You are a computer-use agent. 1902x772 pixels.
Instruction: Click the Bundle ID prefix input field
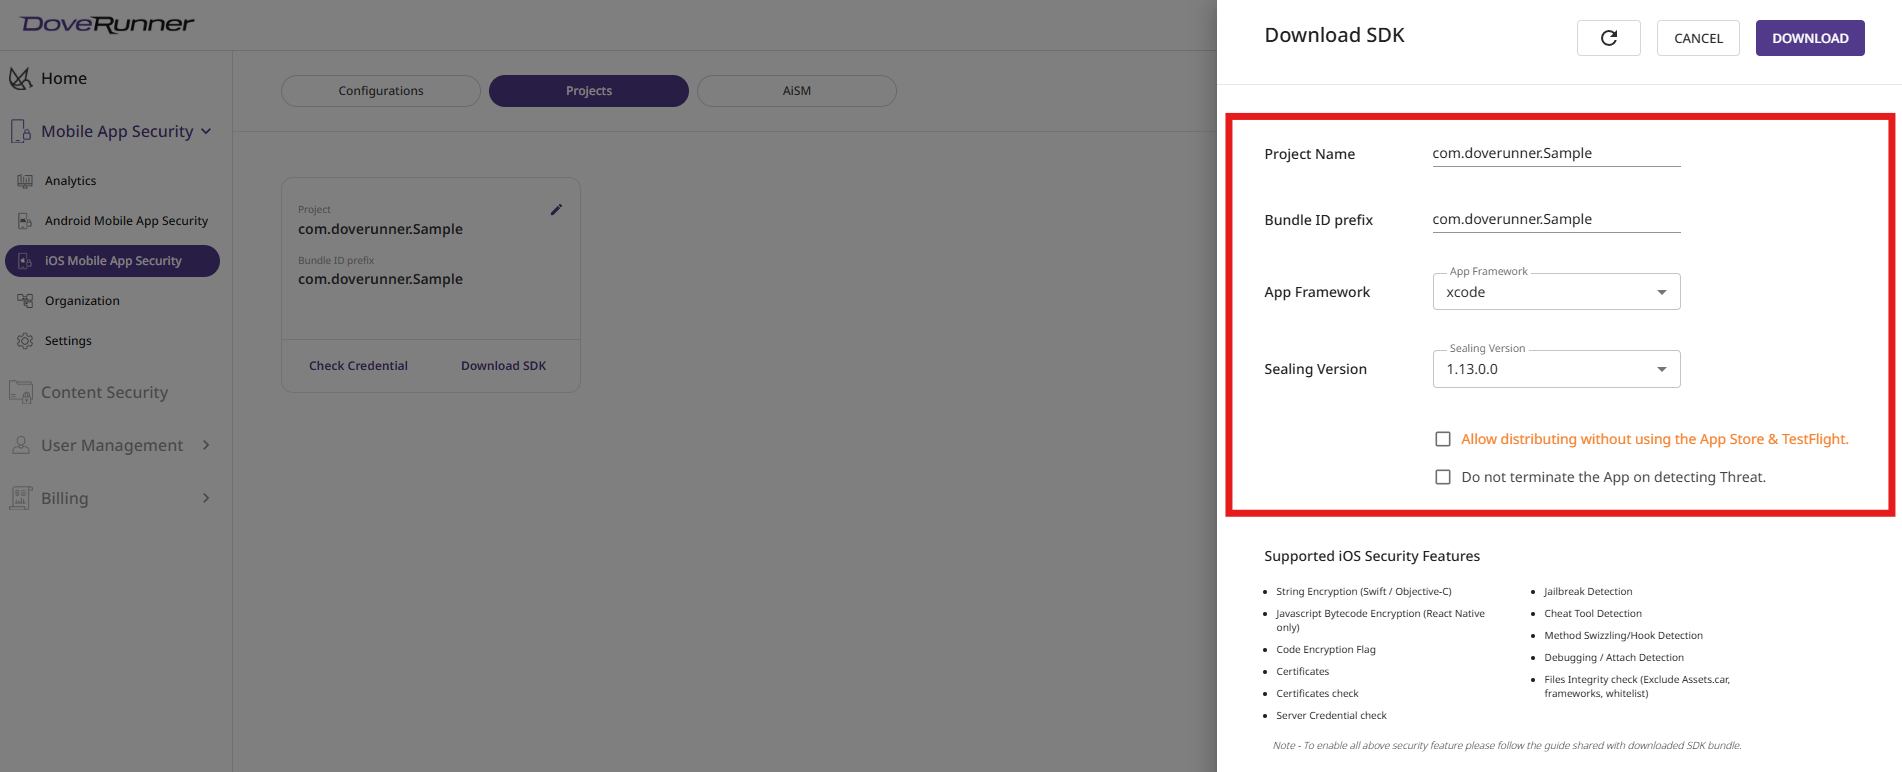coord(1556,219)
